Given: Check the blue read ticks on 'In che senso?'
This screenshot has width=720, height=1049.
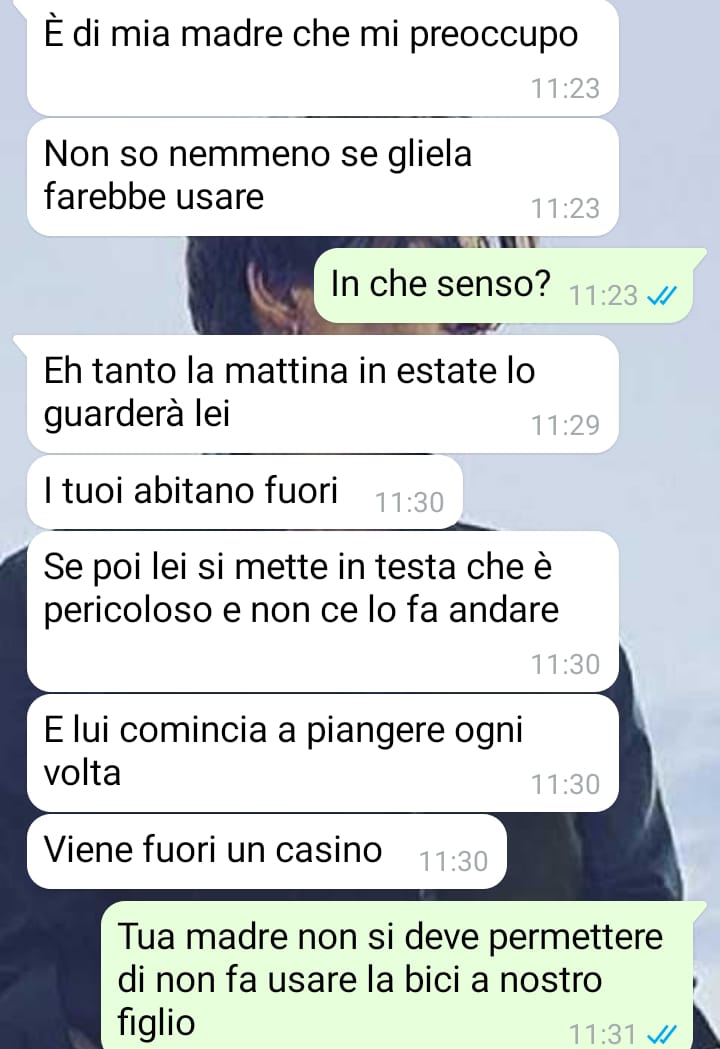Looking at the screenshot, I should (x=662, y=295).
